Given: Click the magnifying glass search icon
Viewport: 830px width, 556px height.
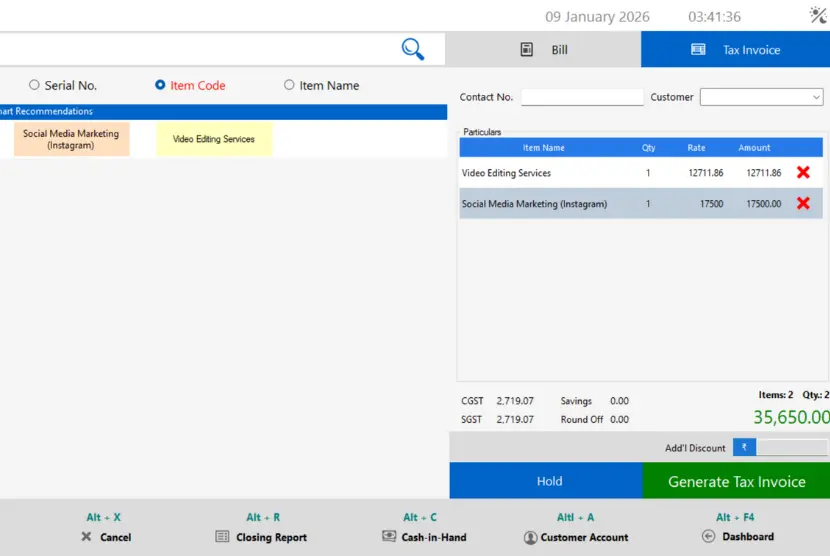Looking at the screenshot, I should (412, 49).
